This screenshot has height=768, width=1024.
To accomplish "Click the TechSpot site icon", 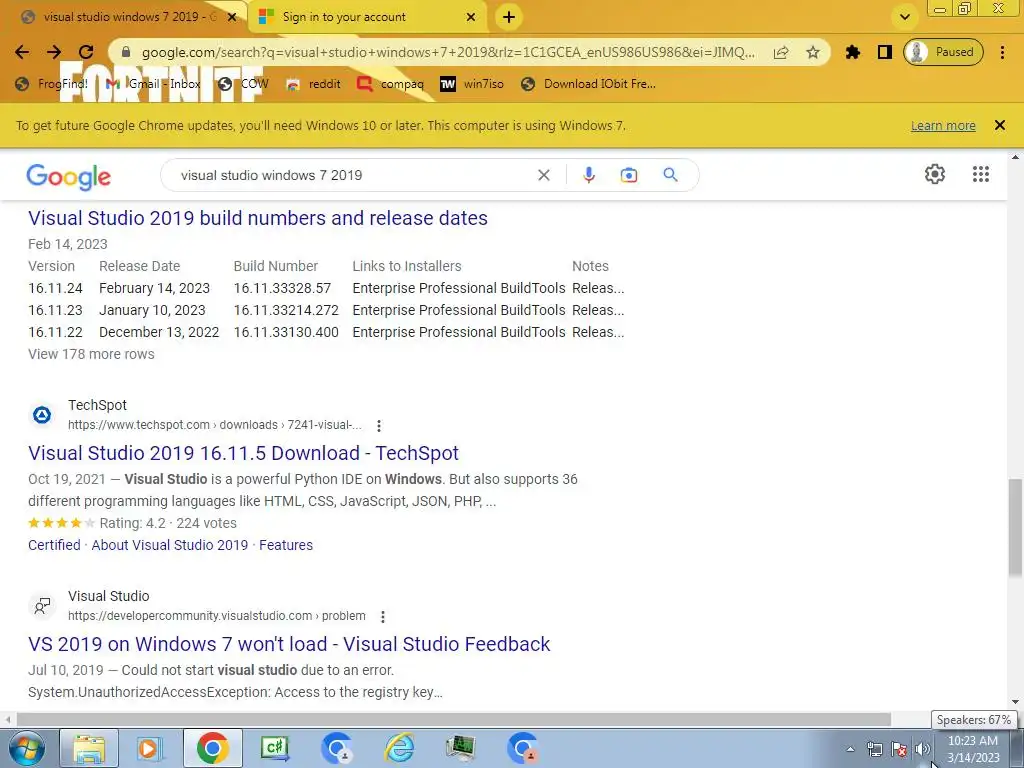I will 42,415.
